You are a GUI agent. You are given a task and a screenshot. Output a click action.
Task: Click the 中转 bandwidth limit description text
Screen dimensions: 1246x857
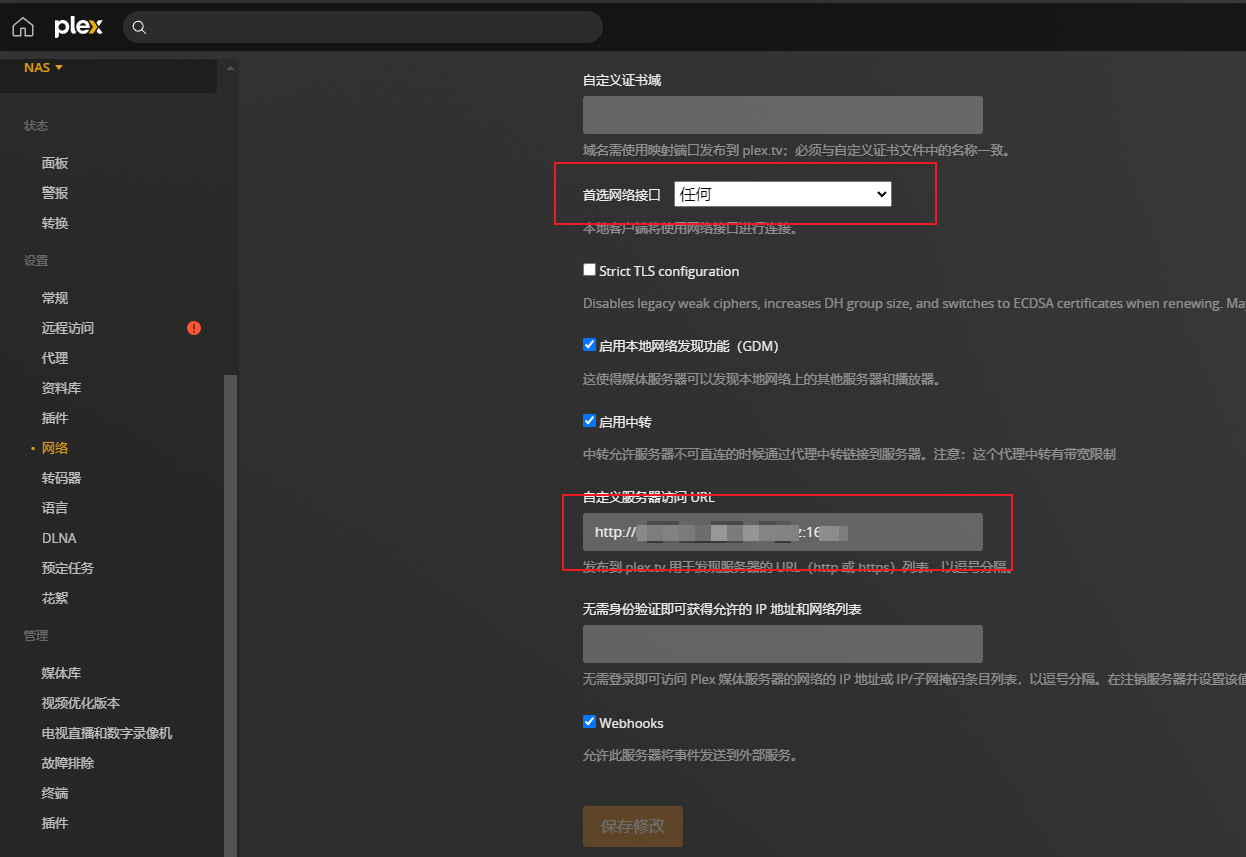pos(849,454)
